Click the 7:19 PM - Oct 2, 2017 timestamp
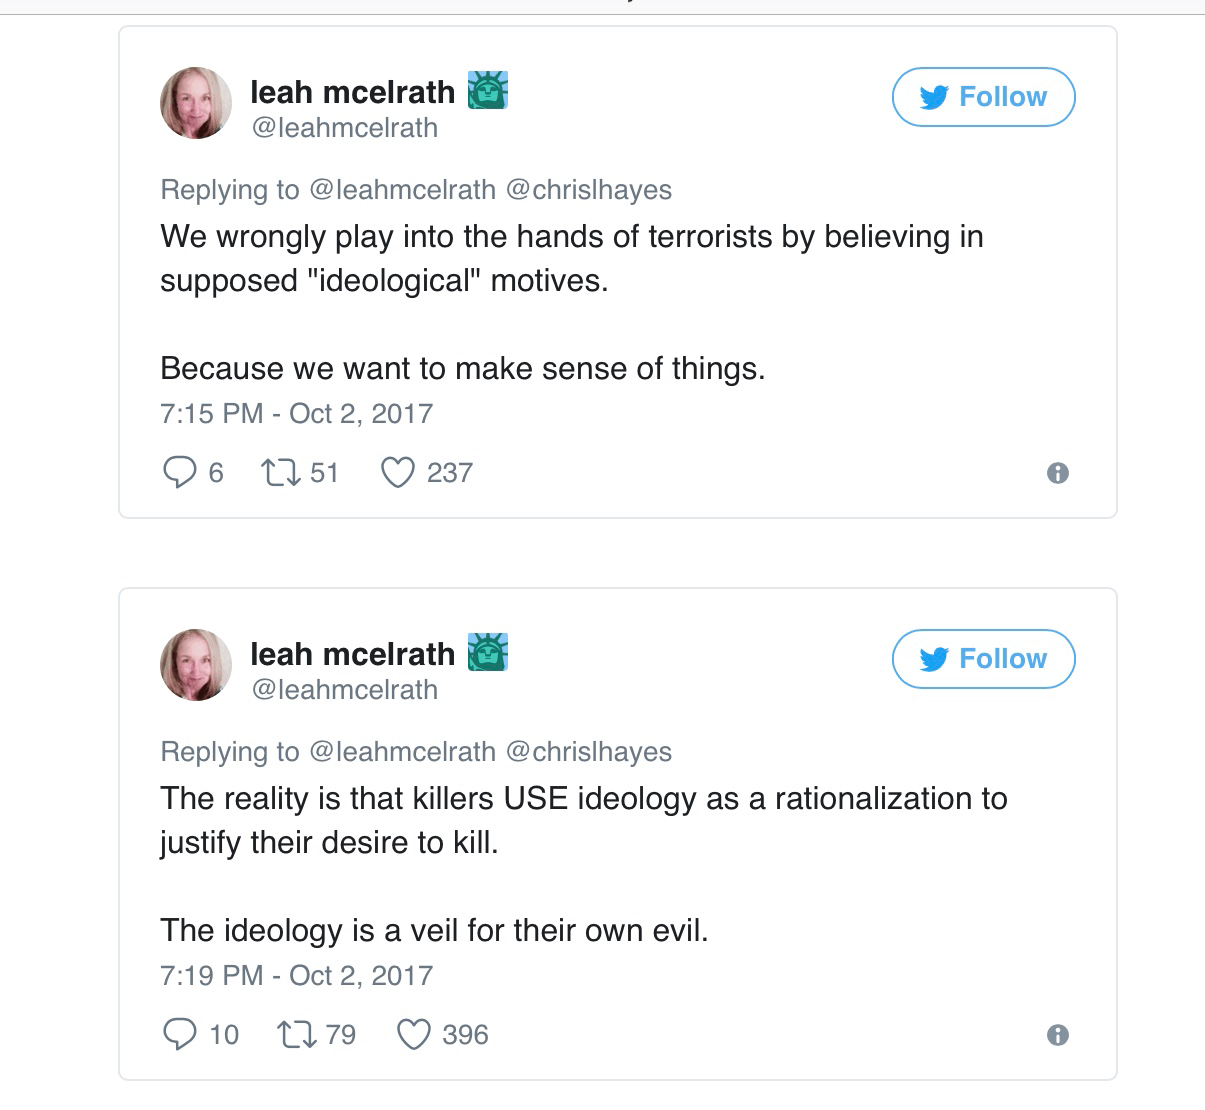1205x1110 pixels. pyautogui.click(x=296, y=976)
